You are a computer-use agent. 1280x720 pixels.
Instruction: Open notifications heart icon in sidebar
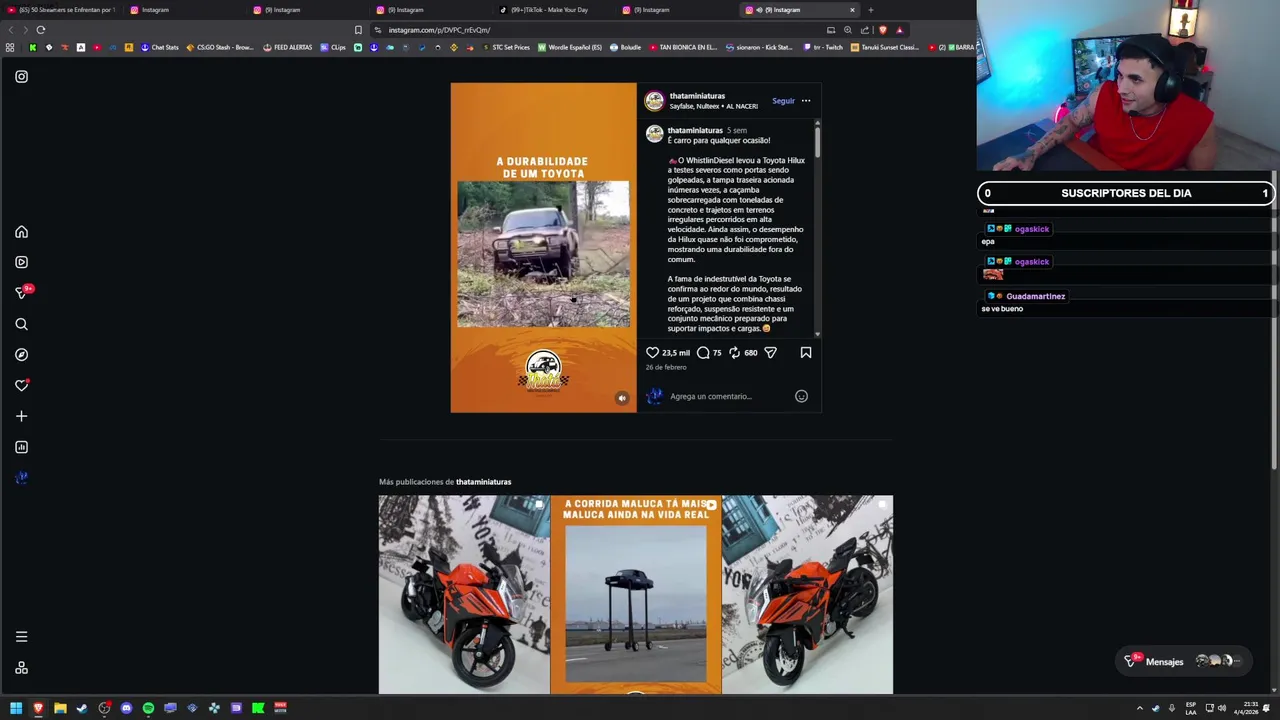tap(21, 385)
